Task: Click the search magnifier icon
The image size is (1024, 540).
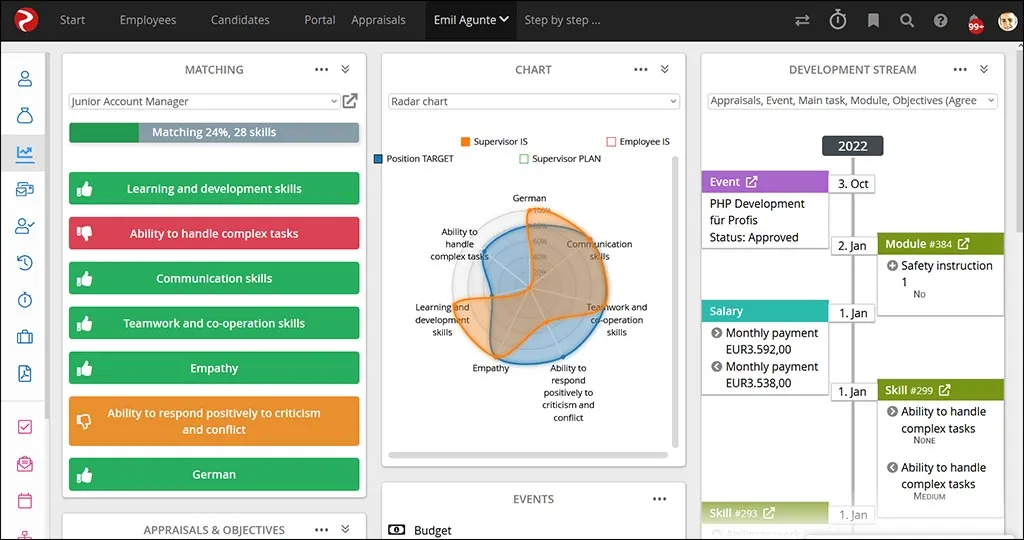Action: 907,20
